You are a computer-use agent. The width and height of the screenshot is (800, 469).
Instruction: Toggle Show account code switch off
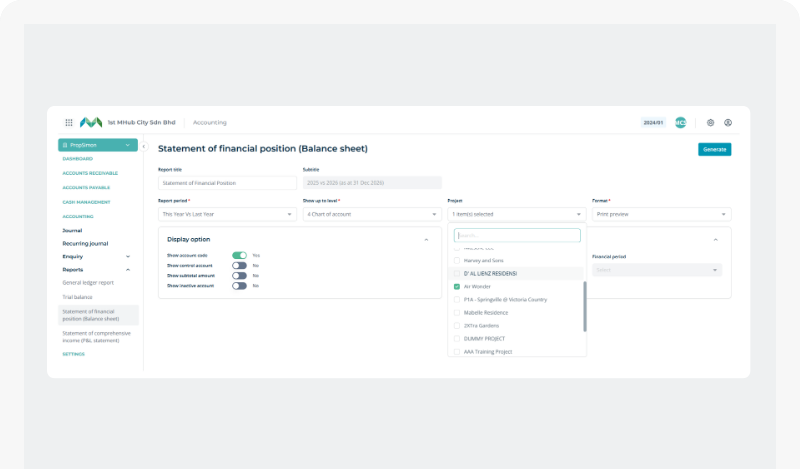point(239,255)
